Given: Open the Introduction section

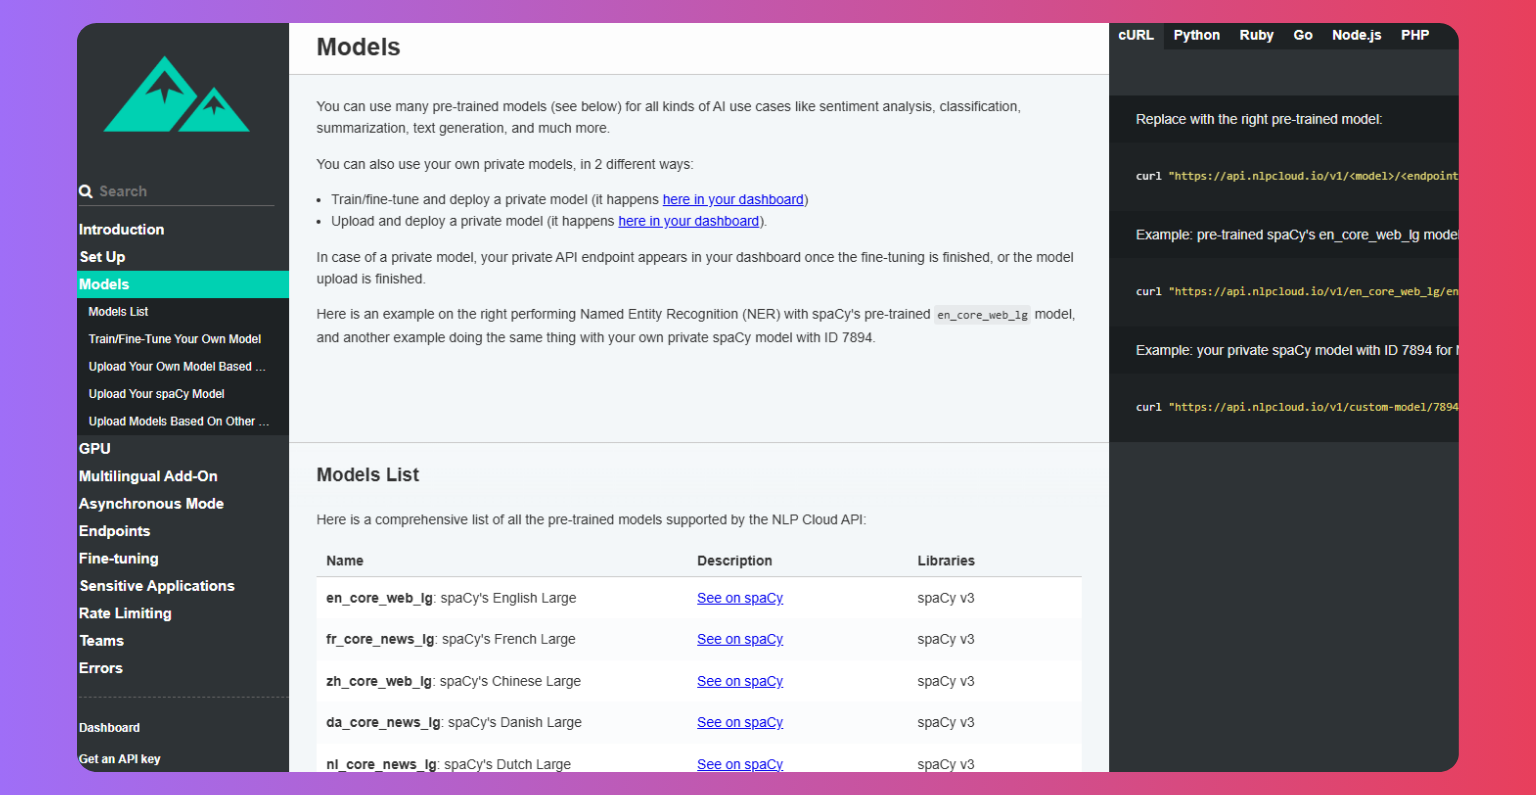Looking at the screenshot, I should (x=121, y=229).
